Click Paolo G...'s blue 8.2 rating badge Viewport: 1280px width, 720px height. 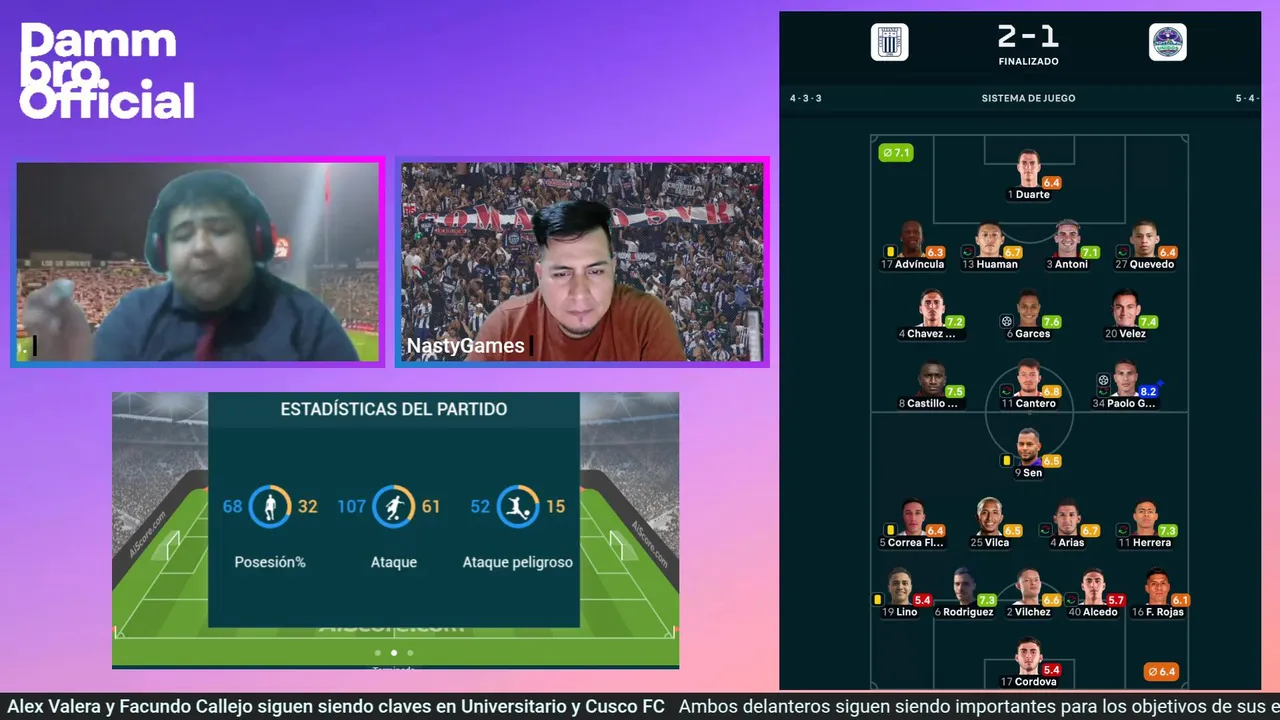[1149, 392]
